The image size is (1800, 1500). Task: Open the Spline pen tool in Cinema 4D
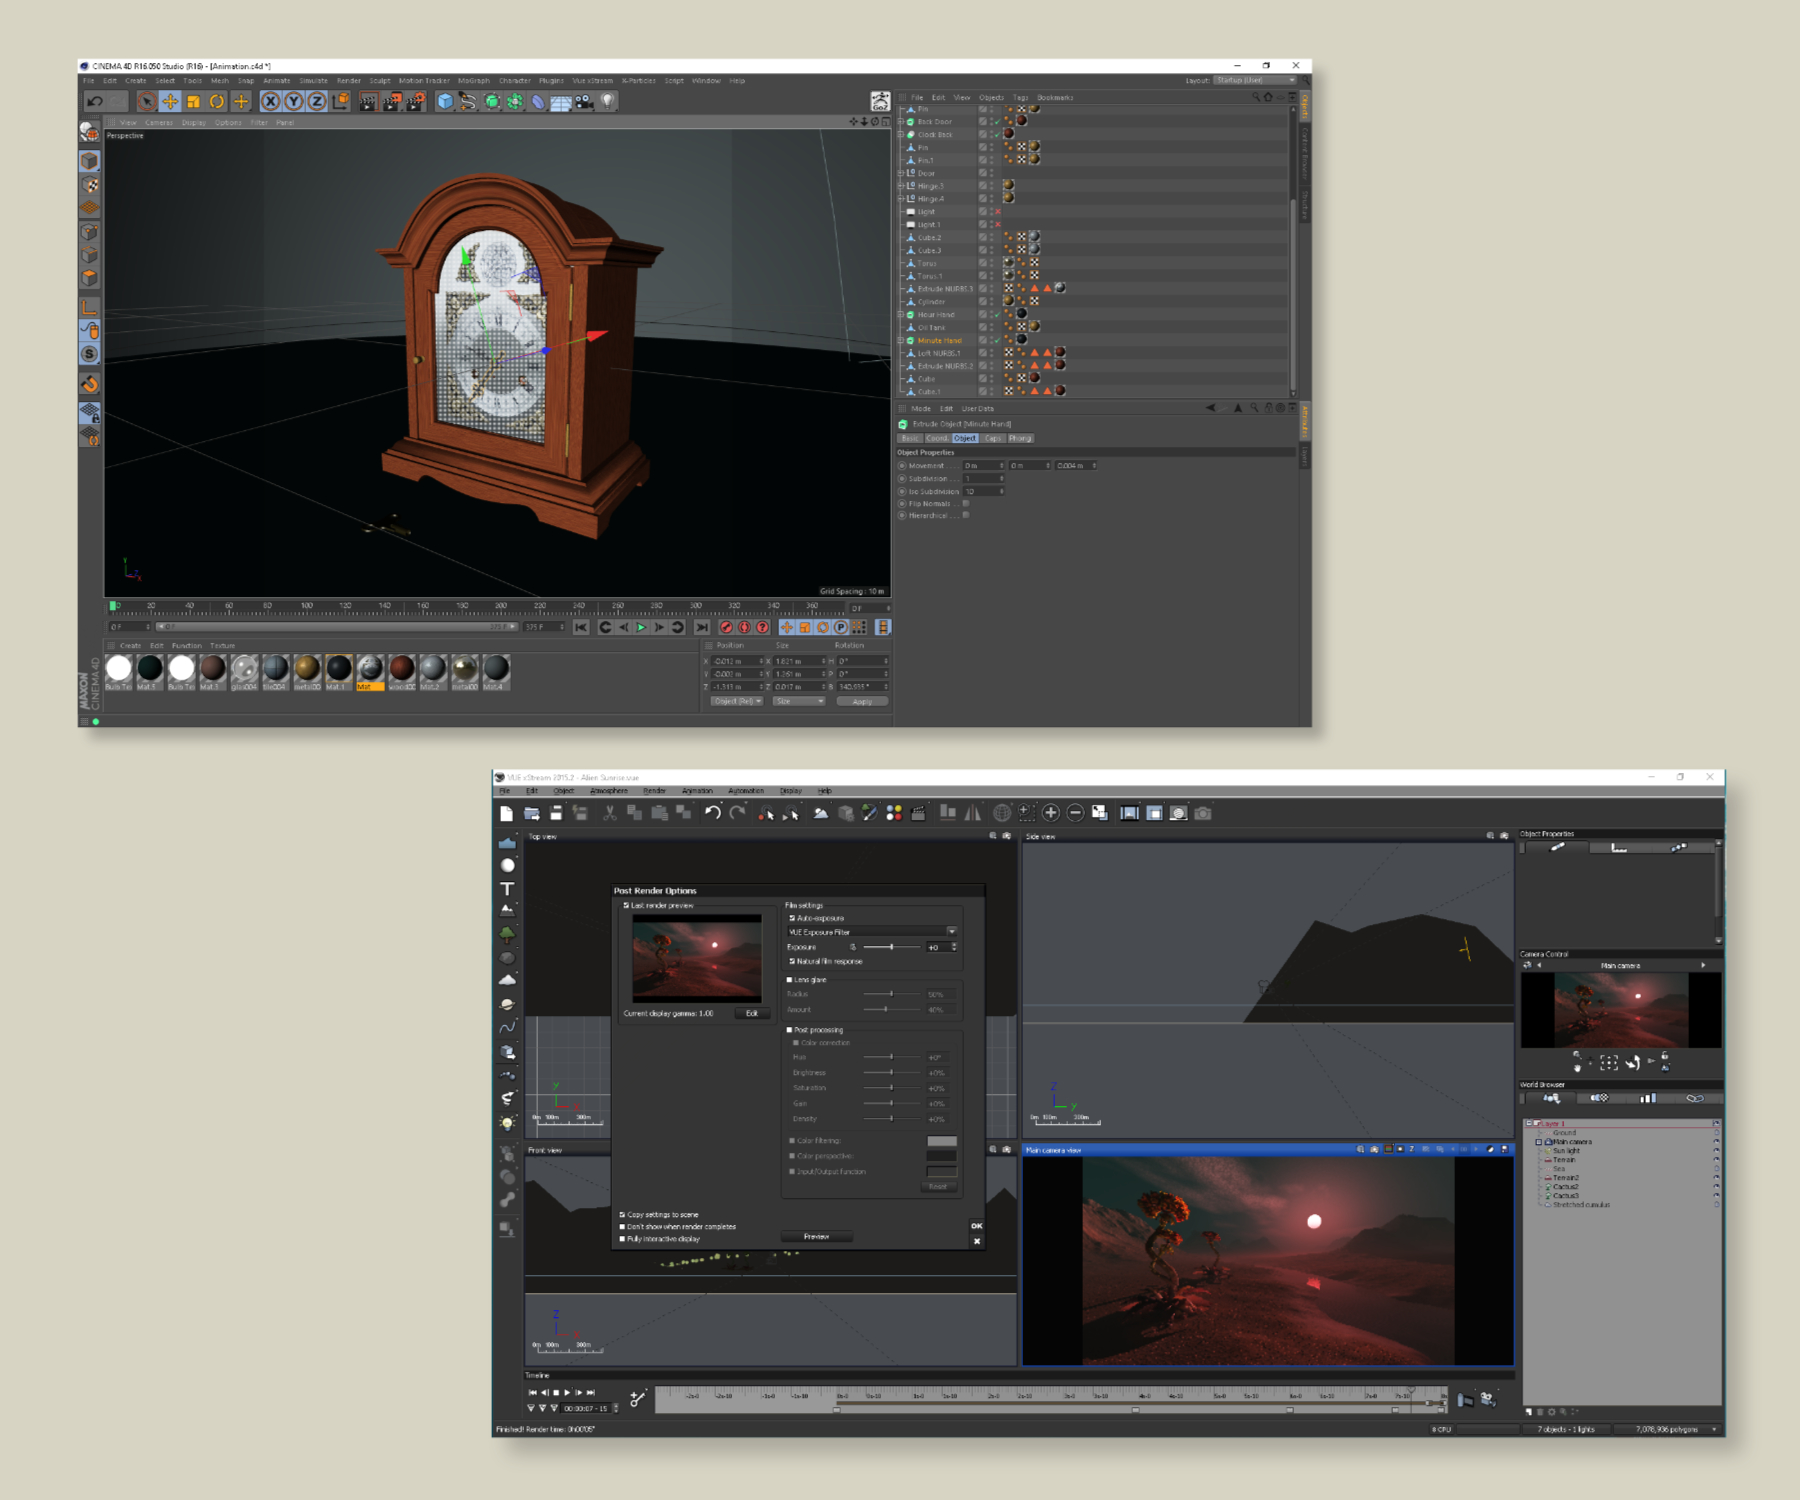[468, 101]
